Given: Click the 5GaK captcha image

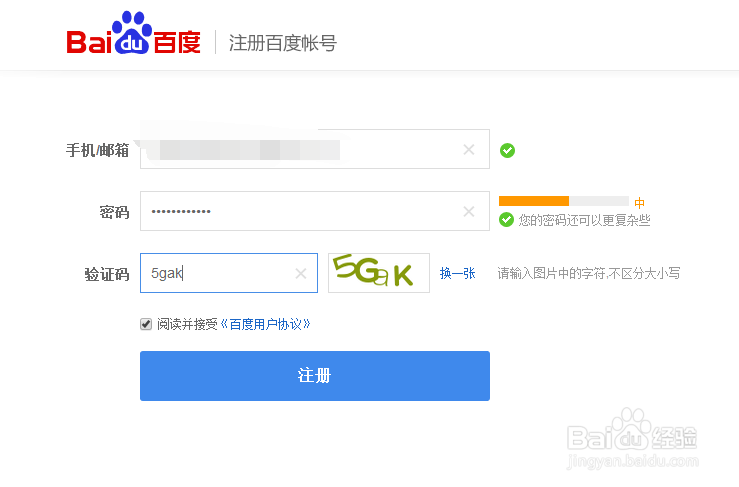Looking at the screenshot, I should [x=378, y=273].
